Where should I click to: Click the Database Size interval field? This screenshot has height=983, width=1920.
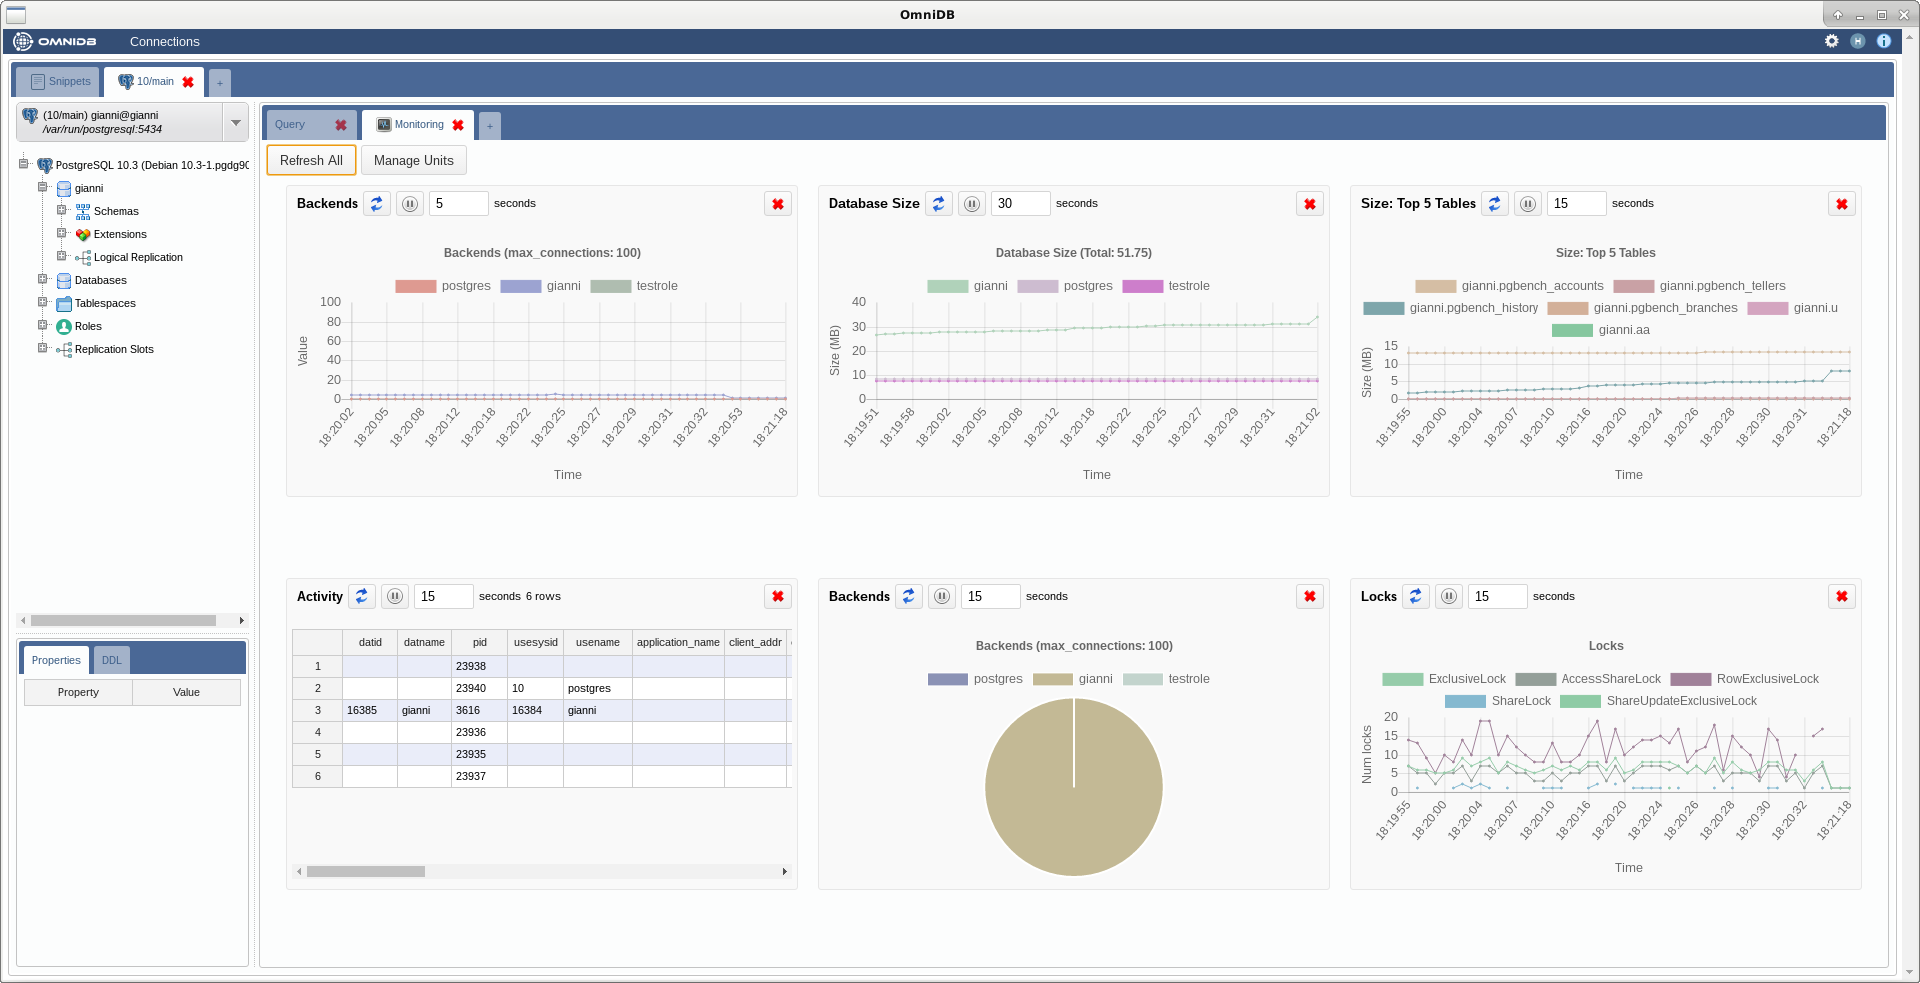[1020, 204]
